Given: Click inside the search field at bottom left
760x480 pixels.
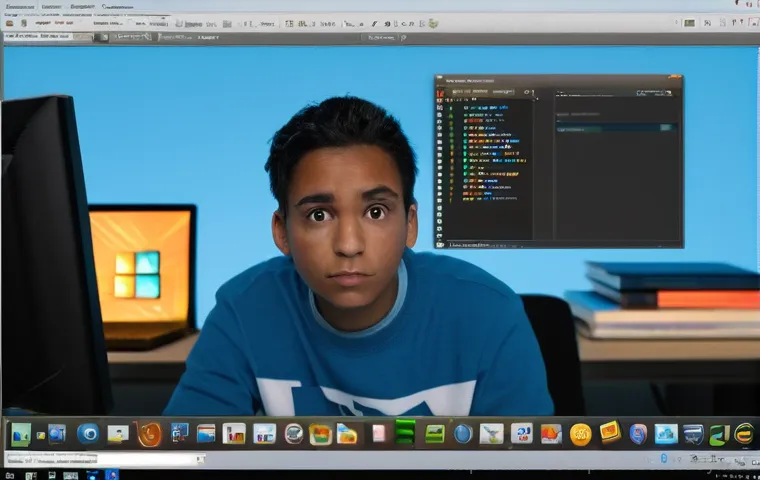Looking at the screenshot, I should pos(100,459).
